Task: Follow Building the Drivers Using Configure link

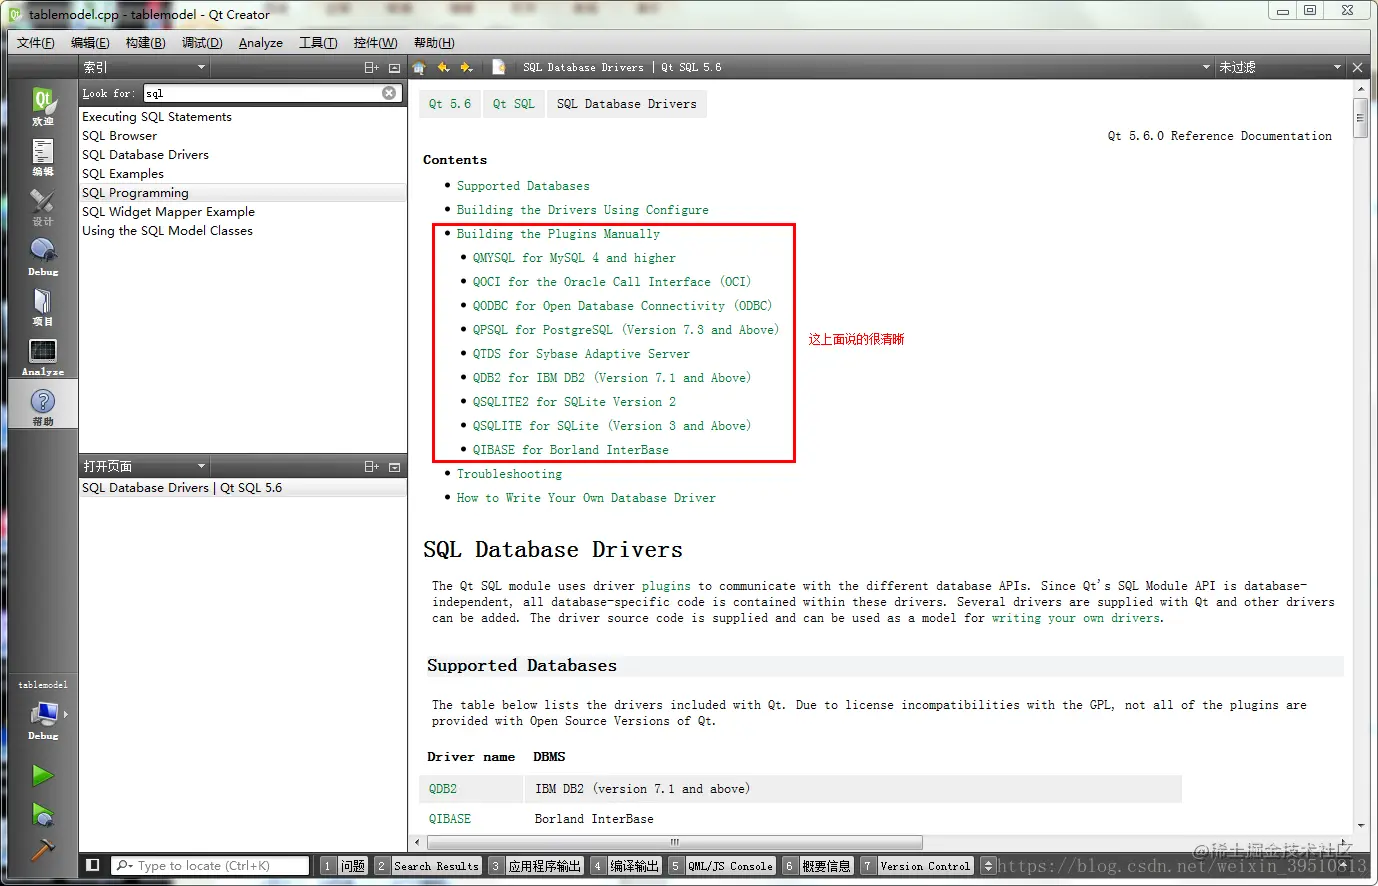Action: click(583, 210)
